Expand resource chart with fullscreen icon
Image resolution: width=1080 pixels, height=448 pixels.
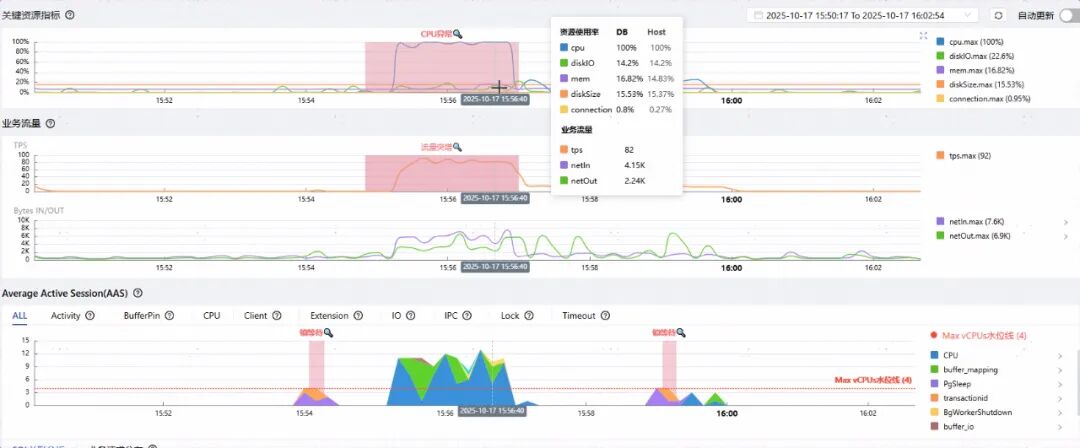click(x=924, y=36)
